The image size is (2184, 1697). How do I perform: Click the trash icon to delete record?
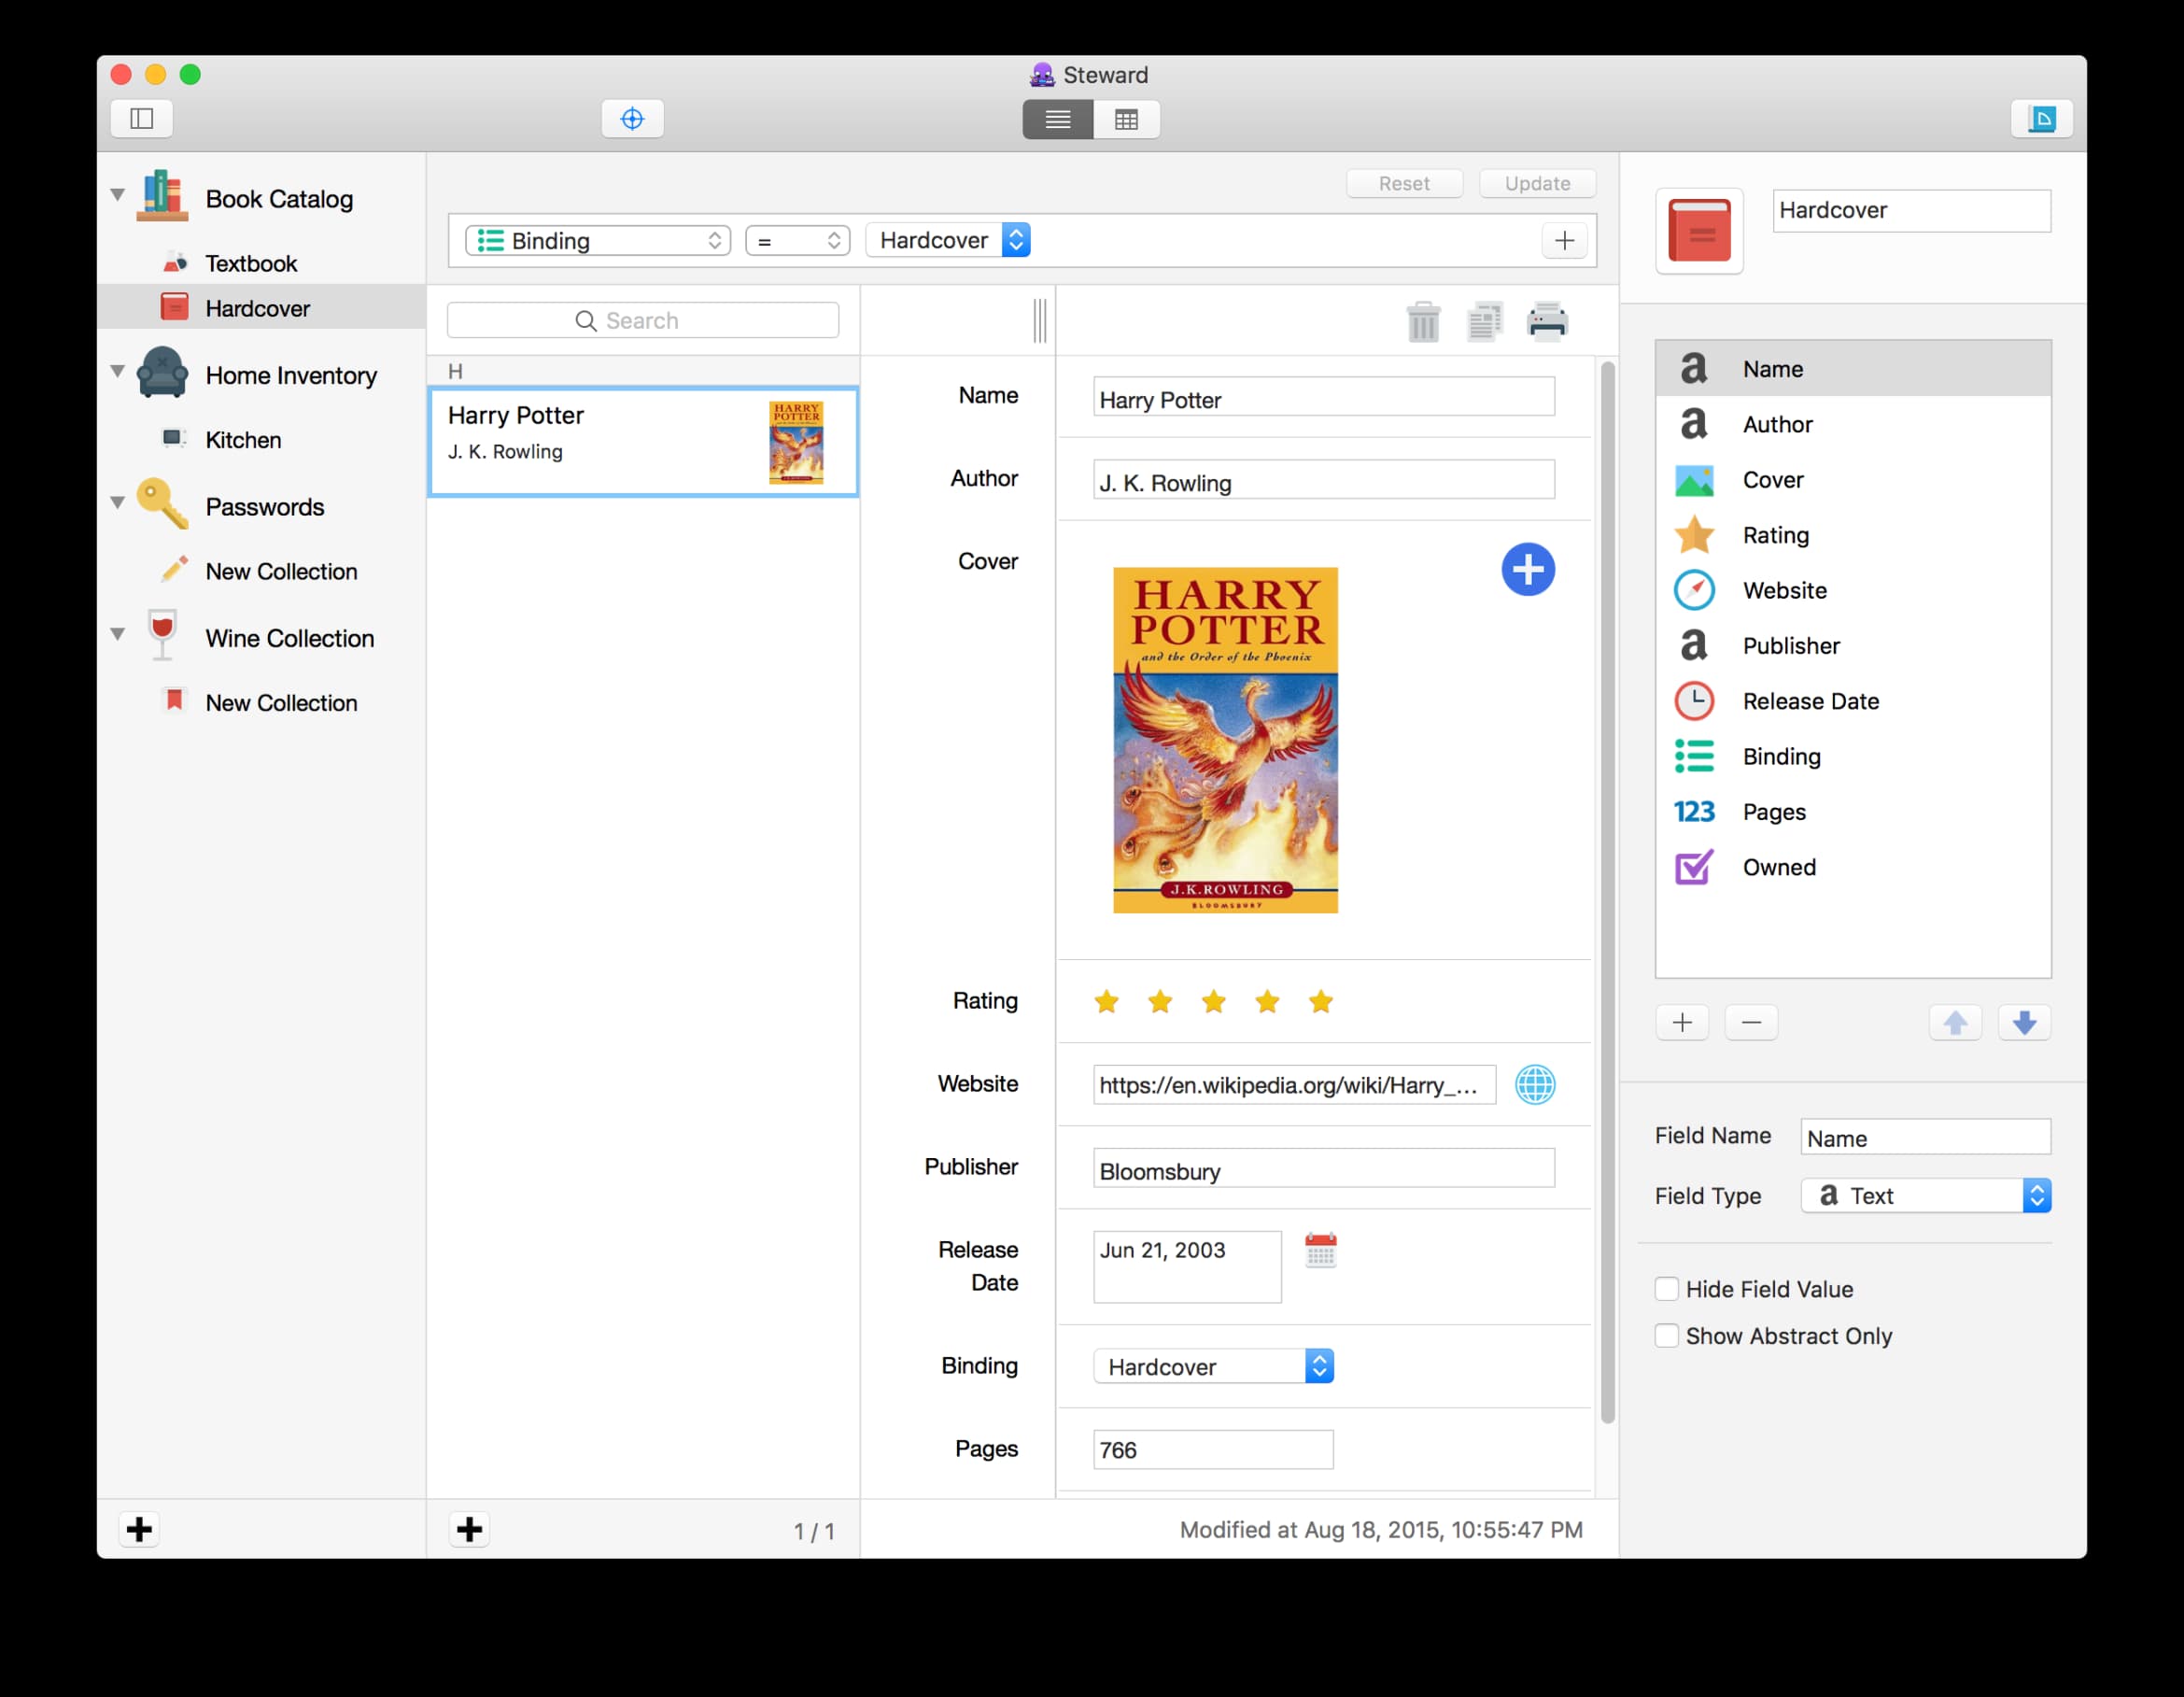coord(1422,322)
